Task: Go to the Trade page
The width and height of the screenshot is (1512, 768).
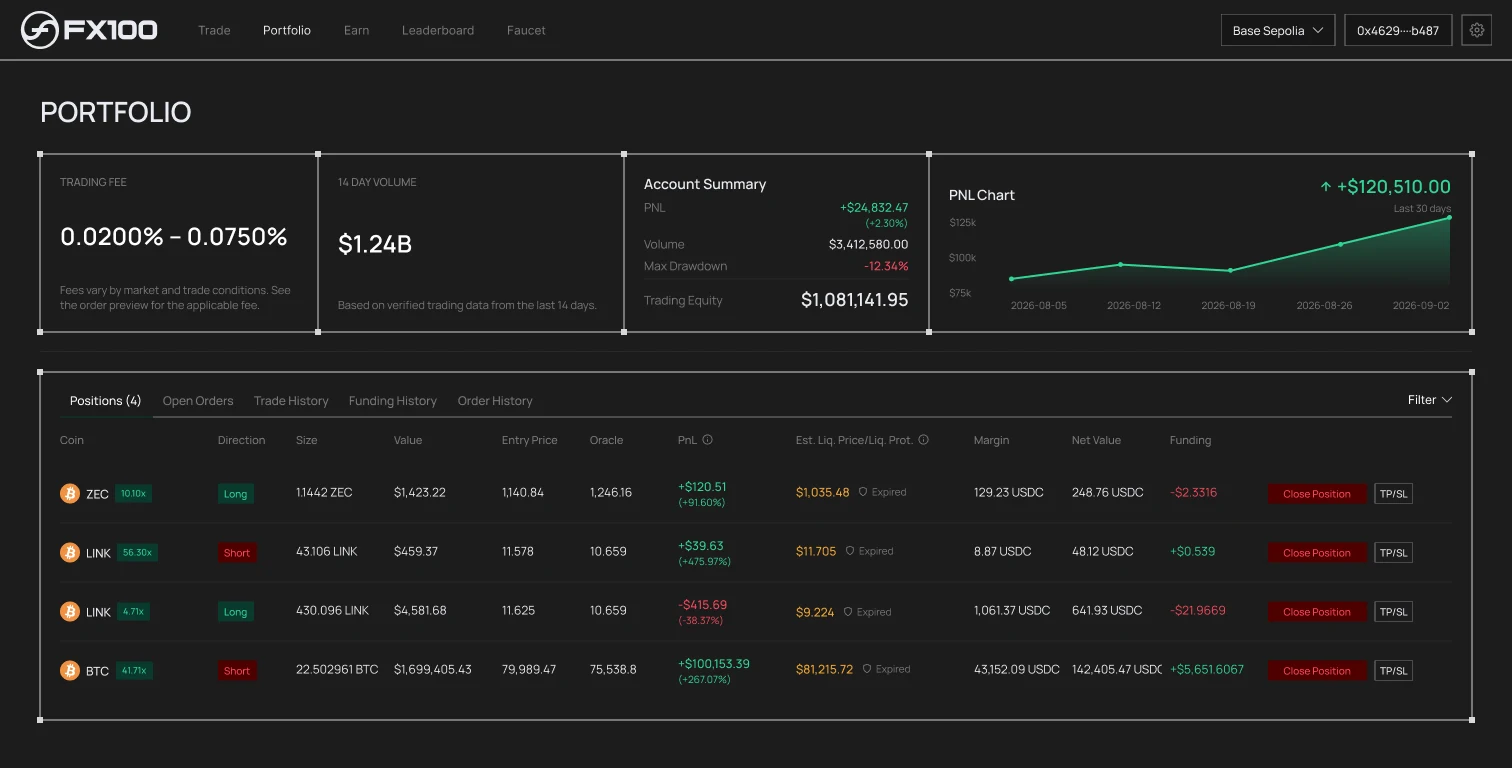Action: [214, 30]
